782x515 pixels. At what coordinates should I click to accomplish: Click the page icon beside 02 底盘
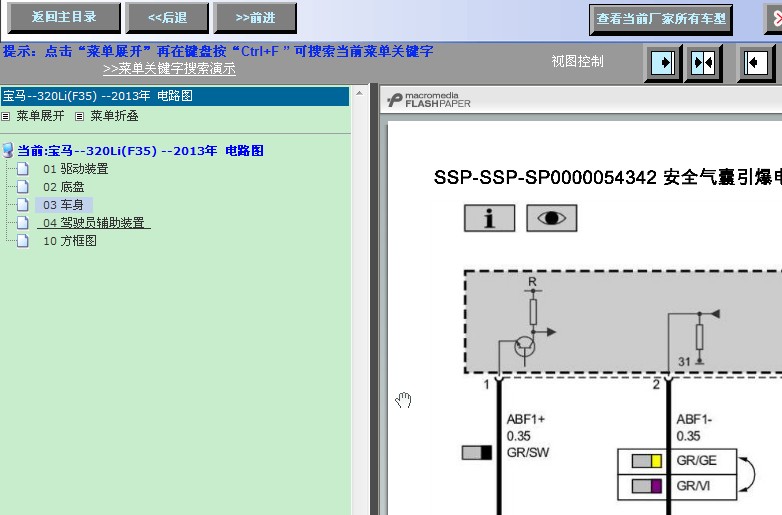pos(22,186)
